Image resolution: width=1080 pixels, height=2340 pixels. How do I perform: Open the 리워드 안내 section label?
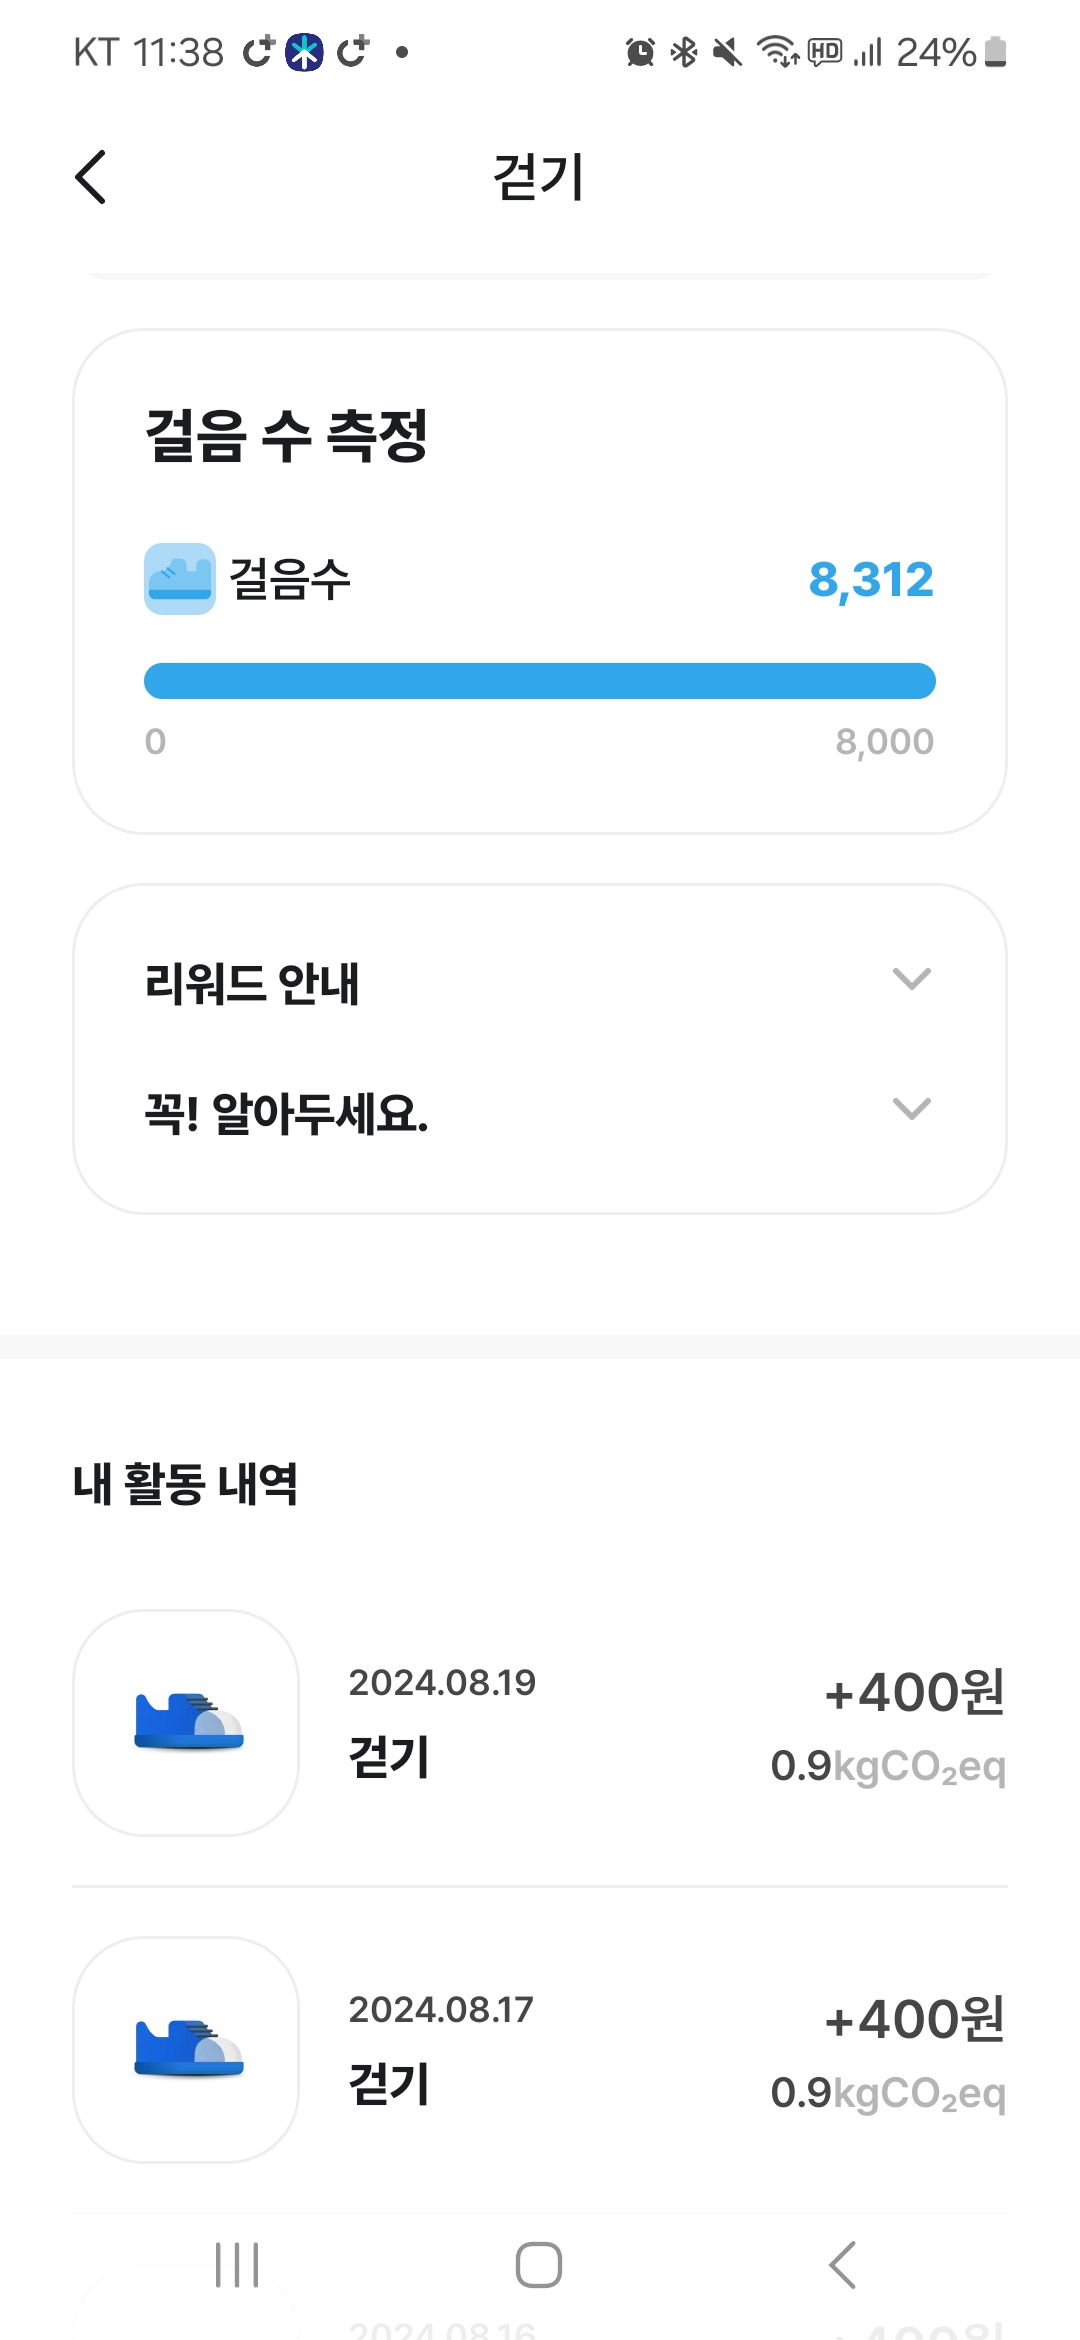252,984
